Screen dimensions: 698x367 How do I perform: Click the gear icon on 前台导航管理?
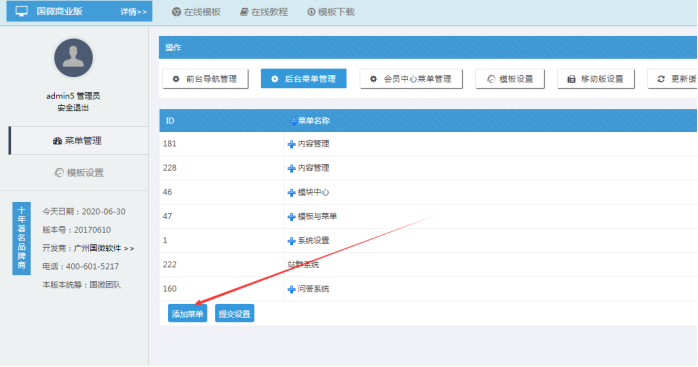176,79
